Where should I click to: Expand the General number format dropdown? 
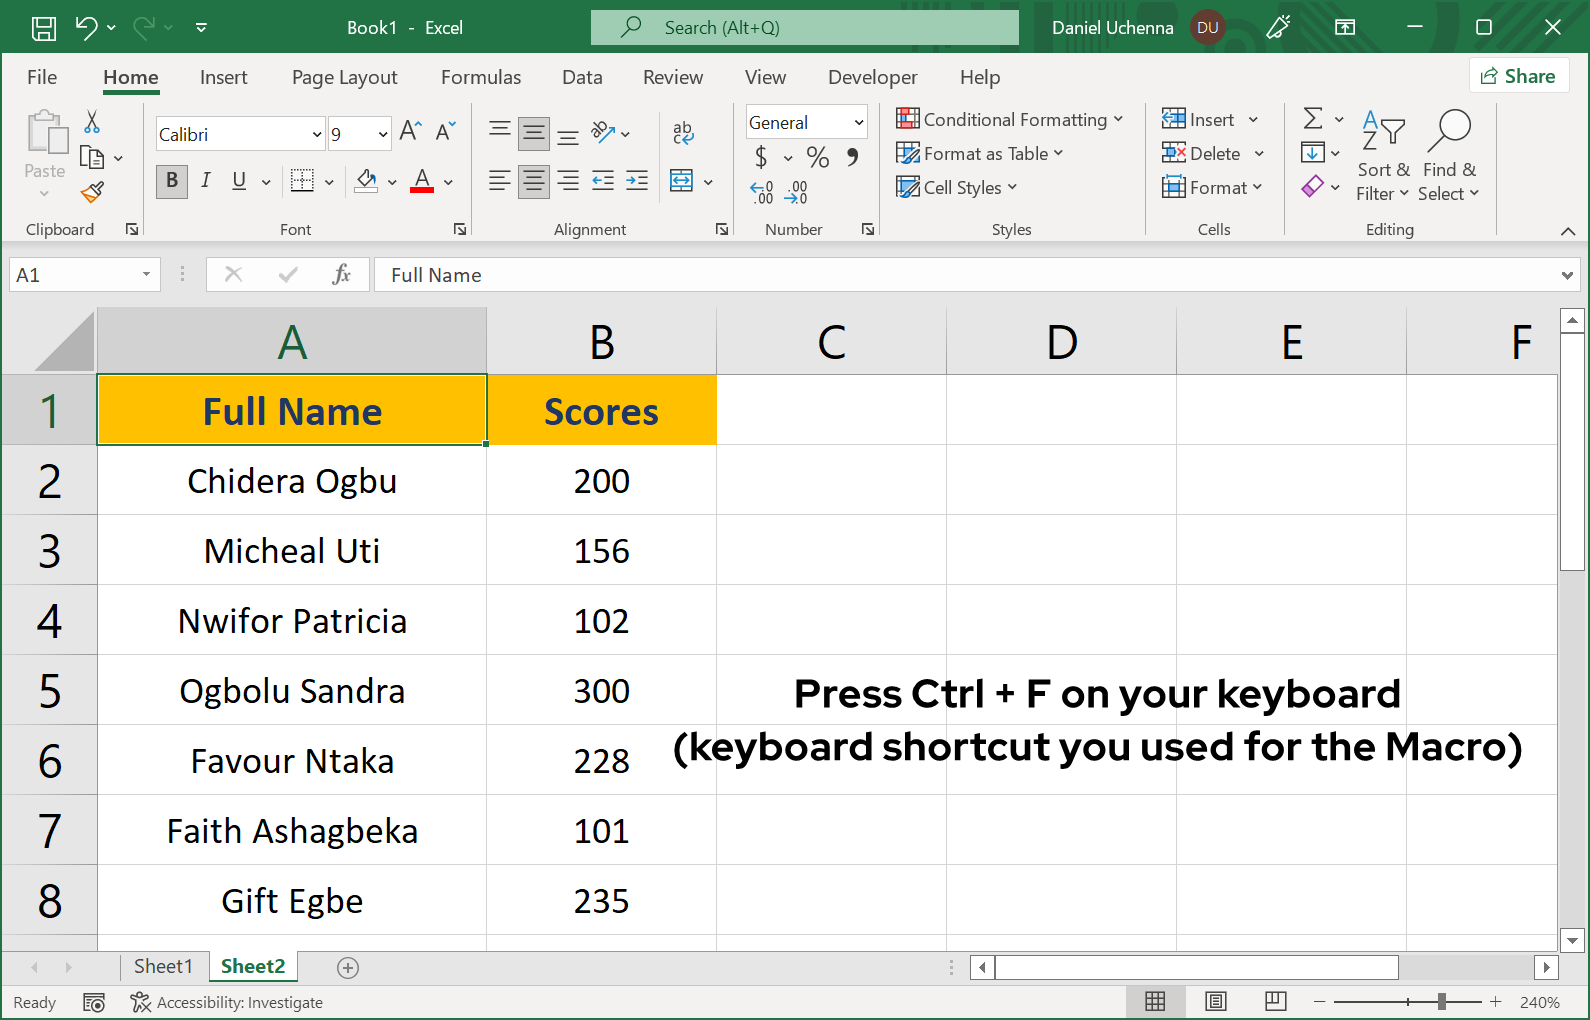pos(858,122)
